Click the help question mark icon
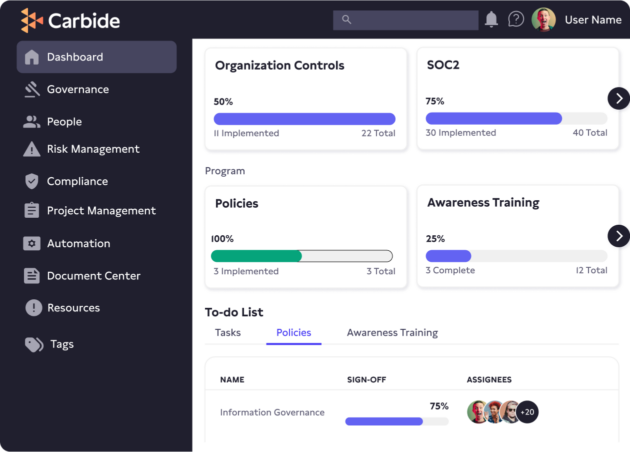 516,19
